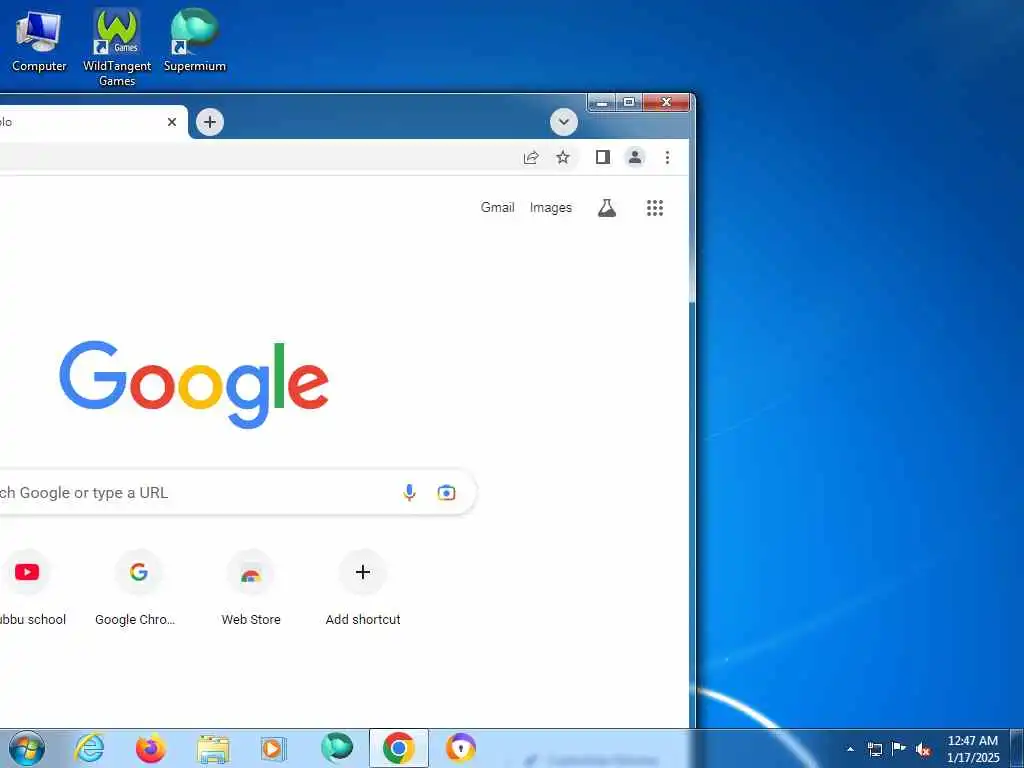Open a new tab with the plus button
Image resolution: width=1024 pixels, height=768 pixels.
(210, 122)
